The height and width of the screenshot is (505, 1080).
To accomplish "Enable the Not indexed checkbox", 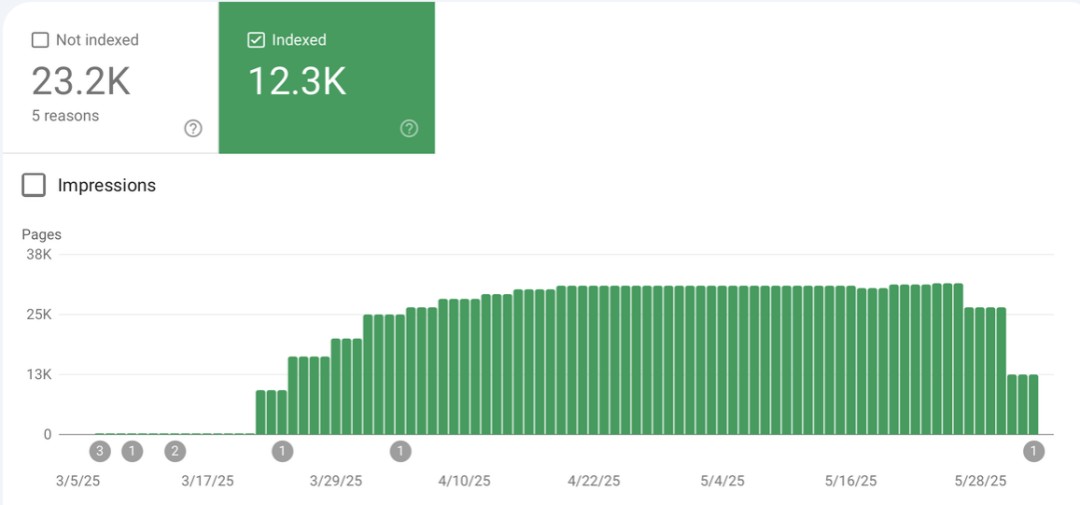I will click(40, 40).
